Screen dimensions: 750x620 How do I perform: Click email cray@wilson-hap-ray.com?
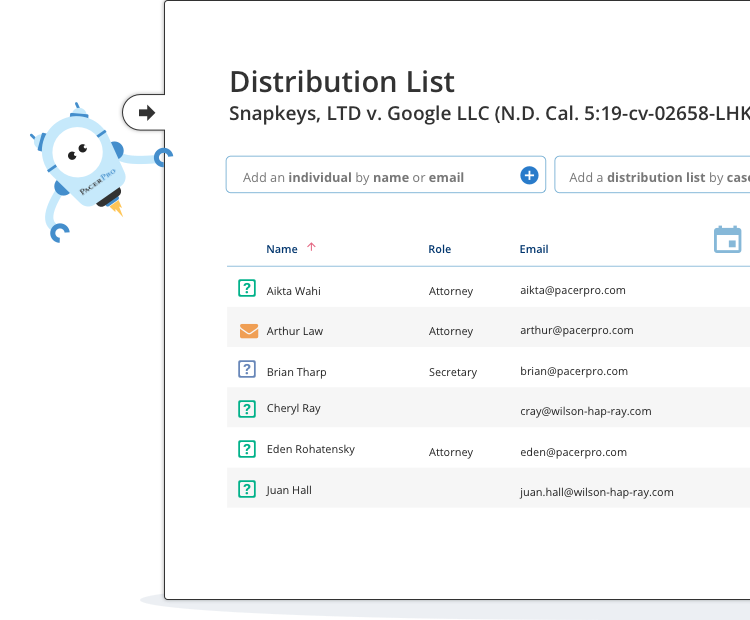586,411
